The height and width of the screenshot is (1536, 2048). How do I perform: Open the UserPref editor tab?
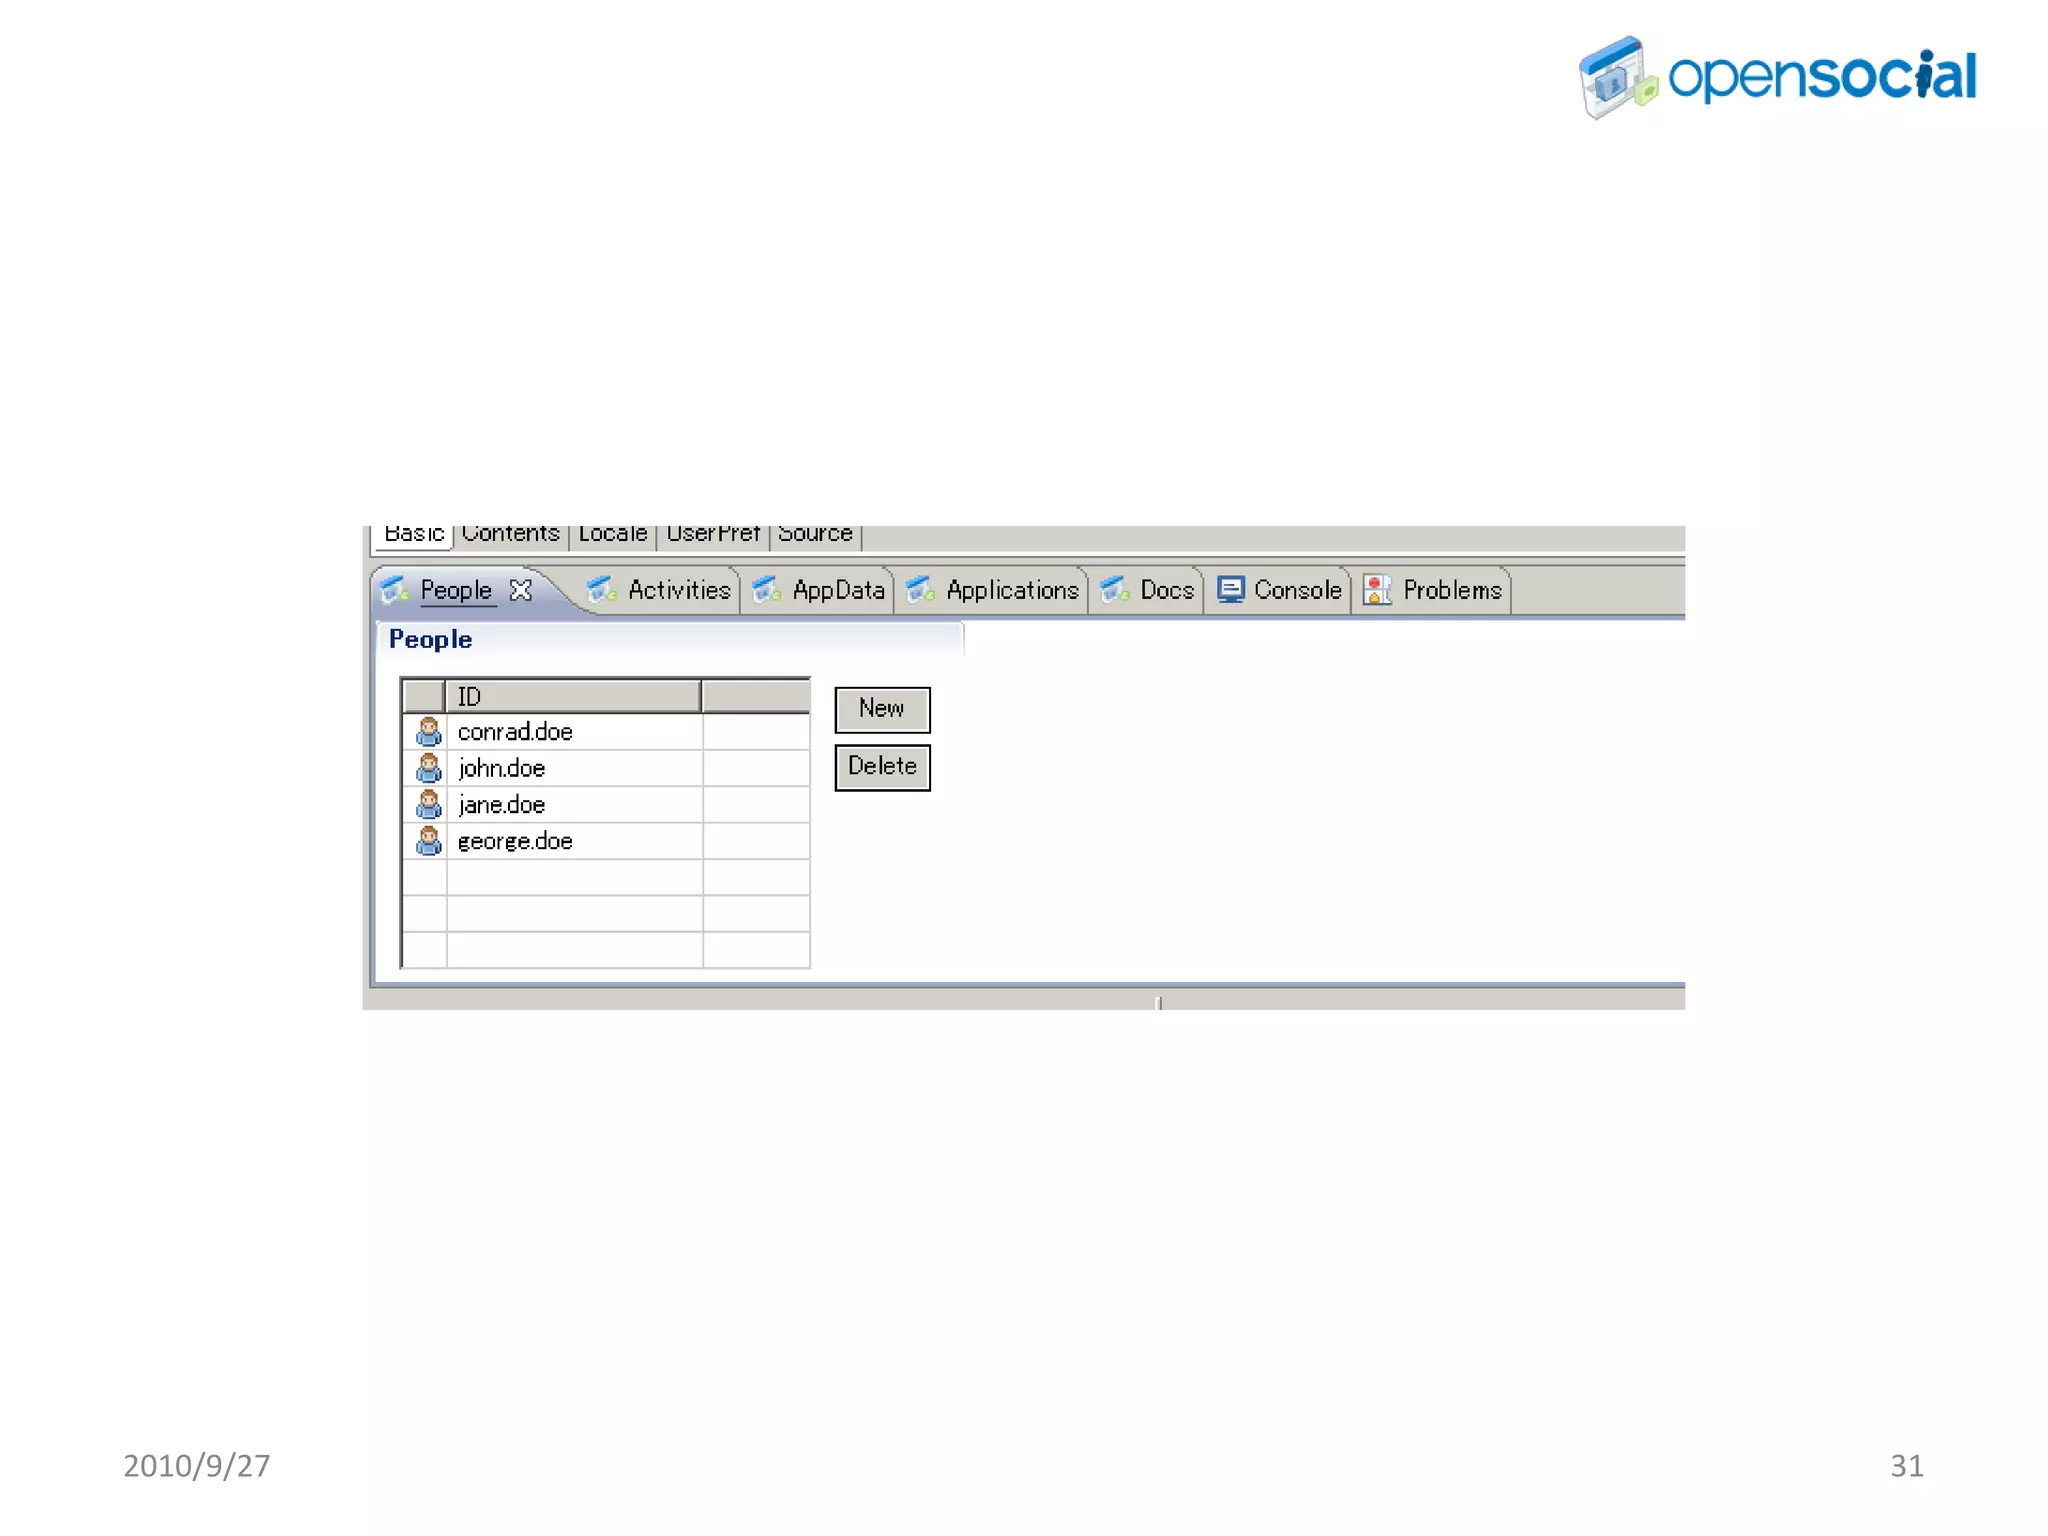(x=713, y=535)
